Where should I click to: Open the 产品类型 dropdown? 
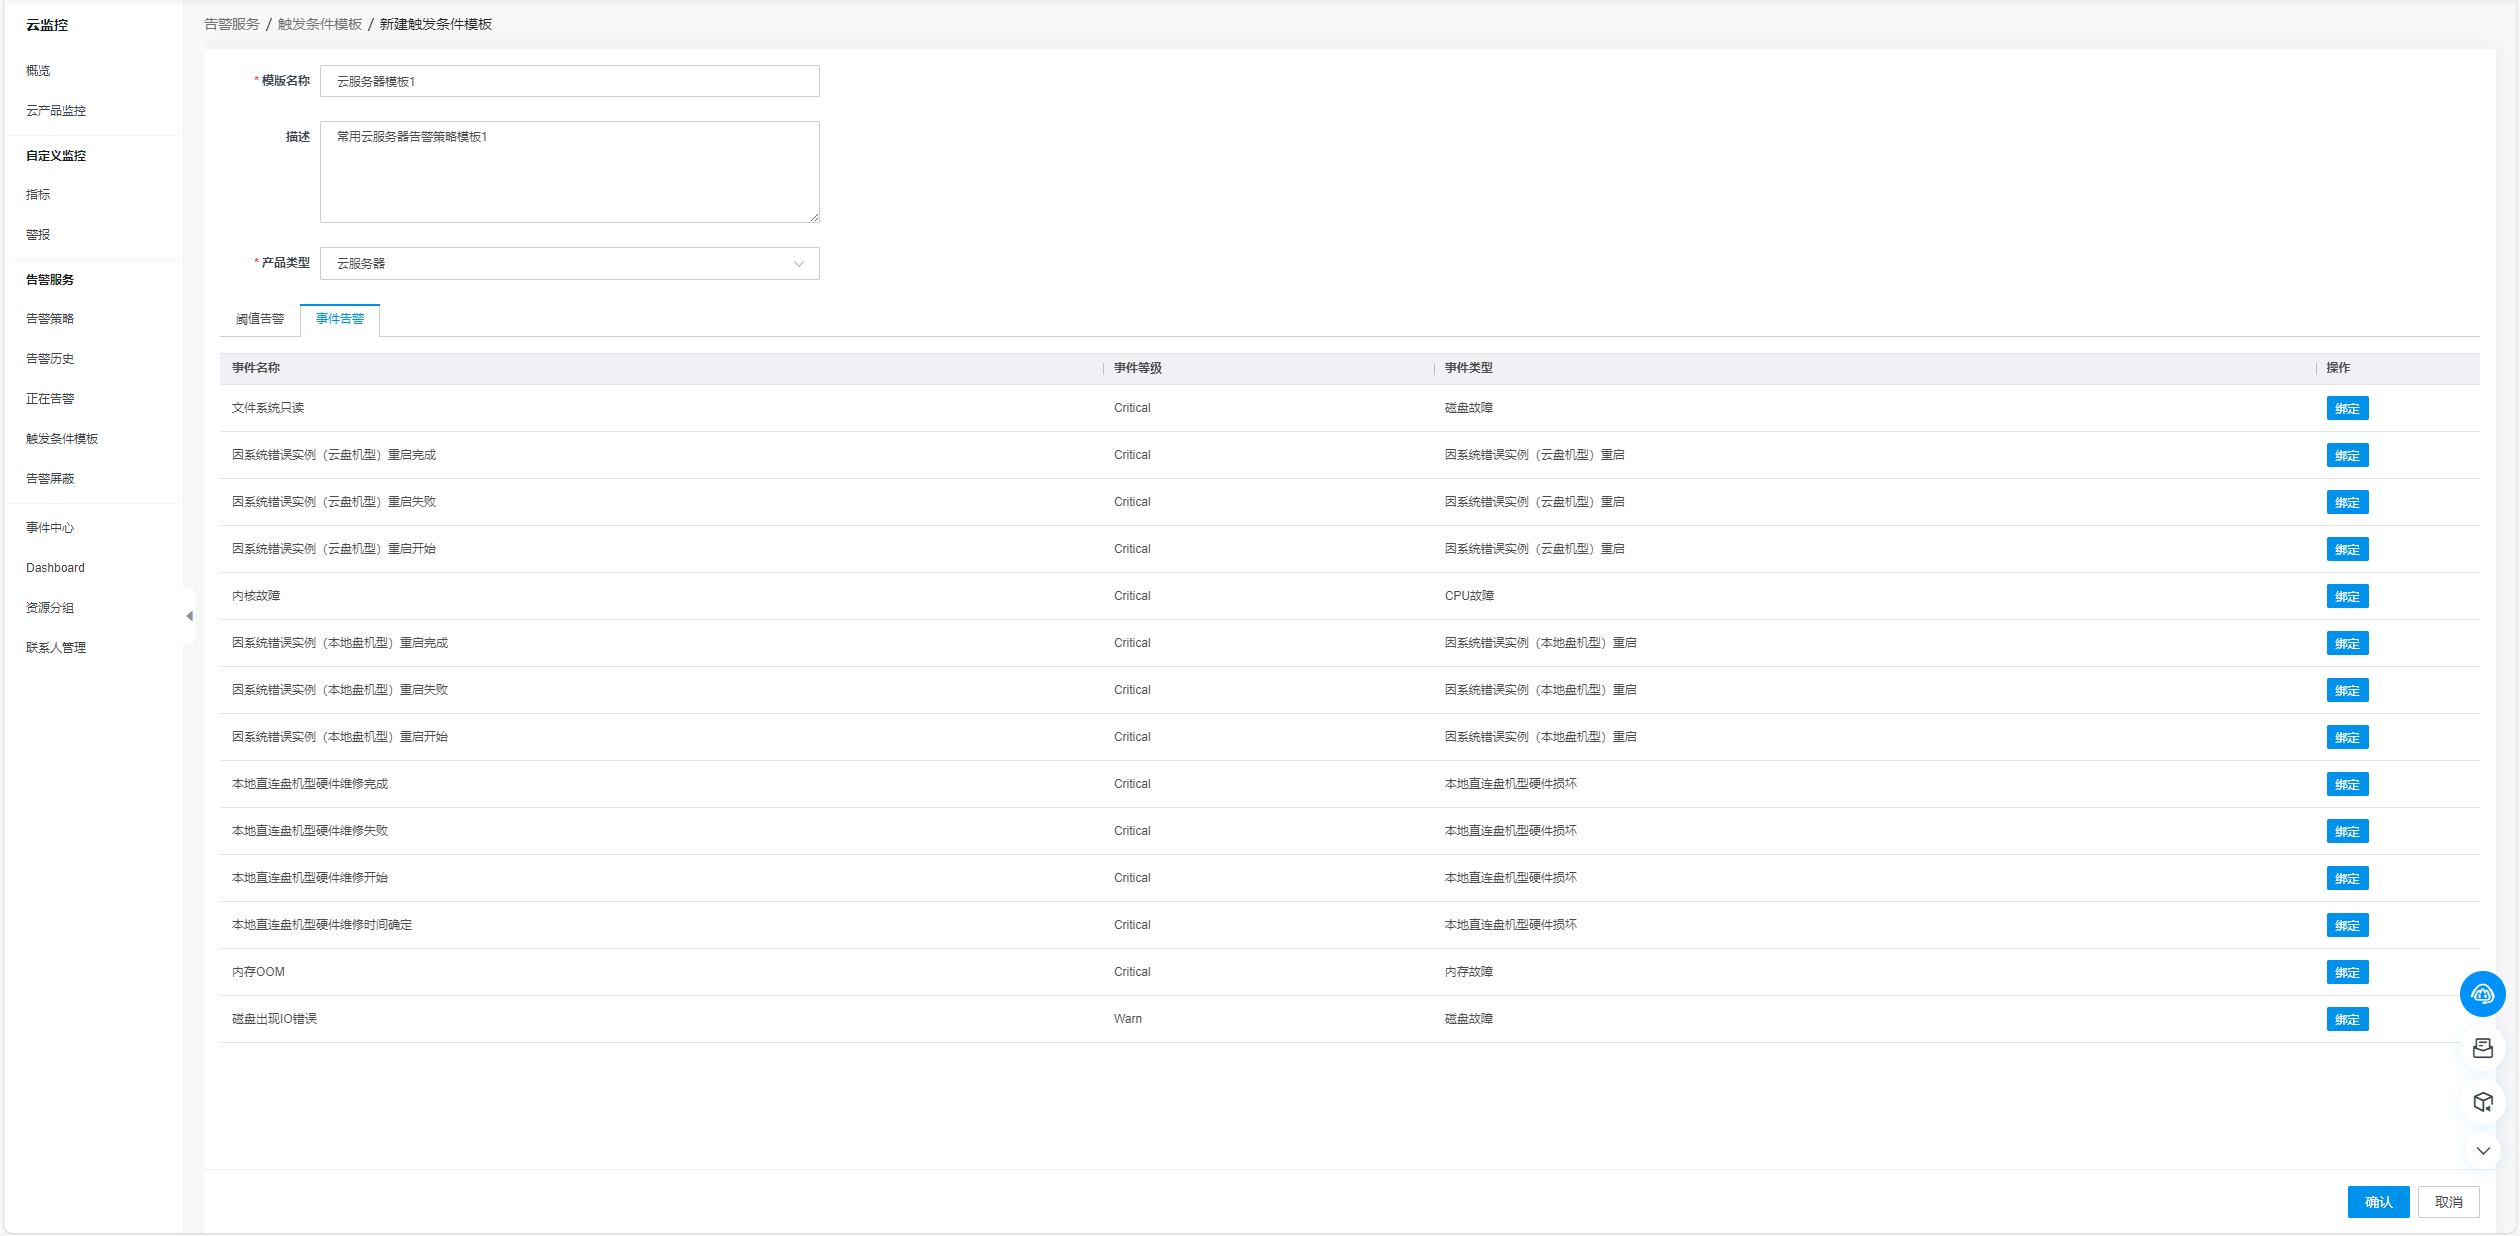(x=569, y=264)
